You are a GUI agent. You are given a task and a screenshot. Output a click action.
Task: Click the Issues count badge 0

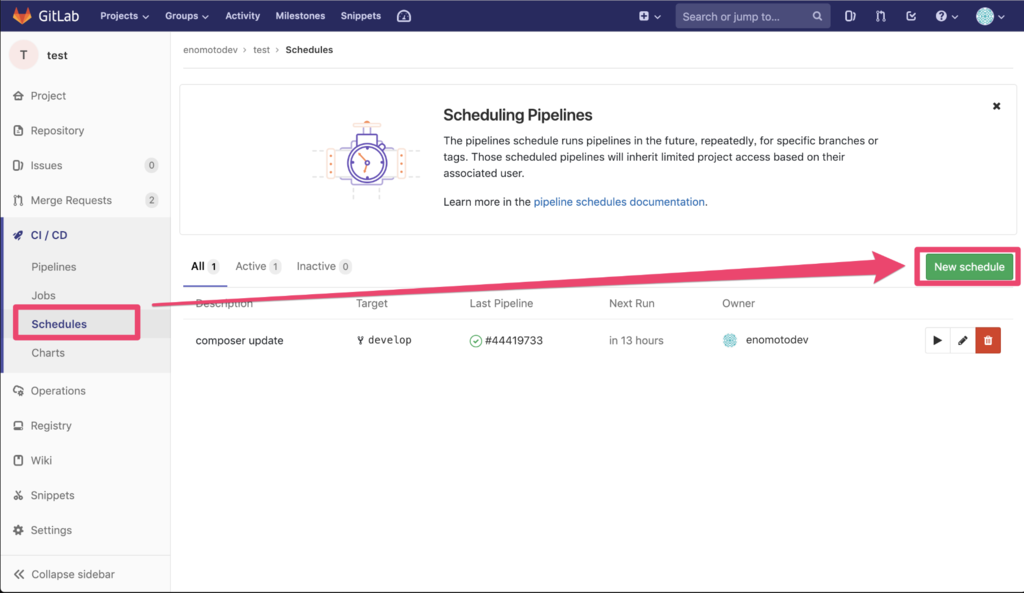[x=152, y=165]
